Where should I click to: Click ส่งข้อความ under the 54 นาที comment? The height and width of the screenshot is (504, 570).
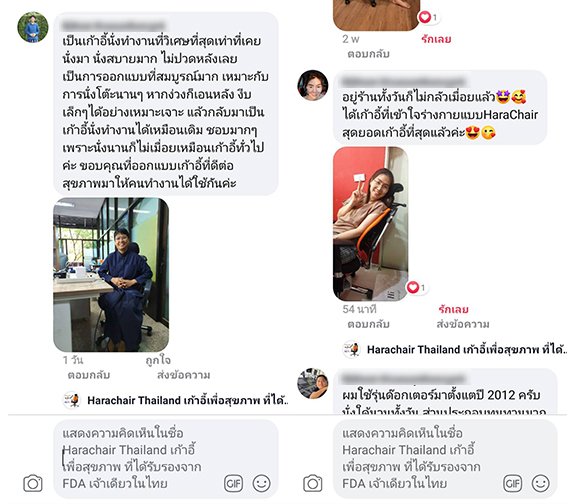pos(463,324)
